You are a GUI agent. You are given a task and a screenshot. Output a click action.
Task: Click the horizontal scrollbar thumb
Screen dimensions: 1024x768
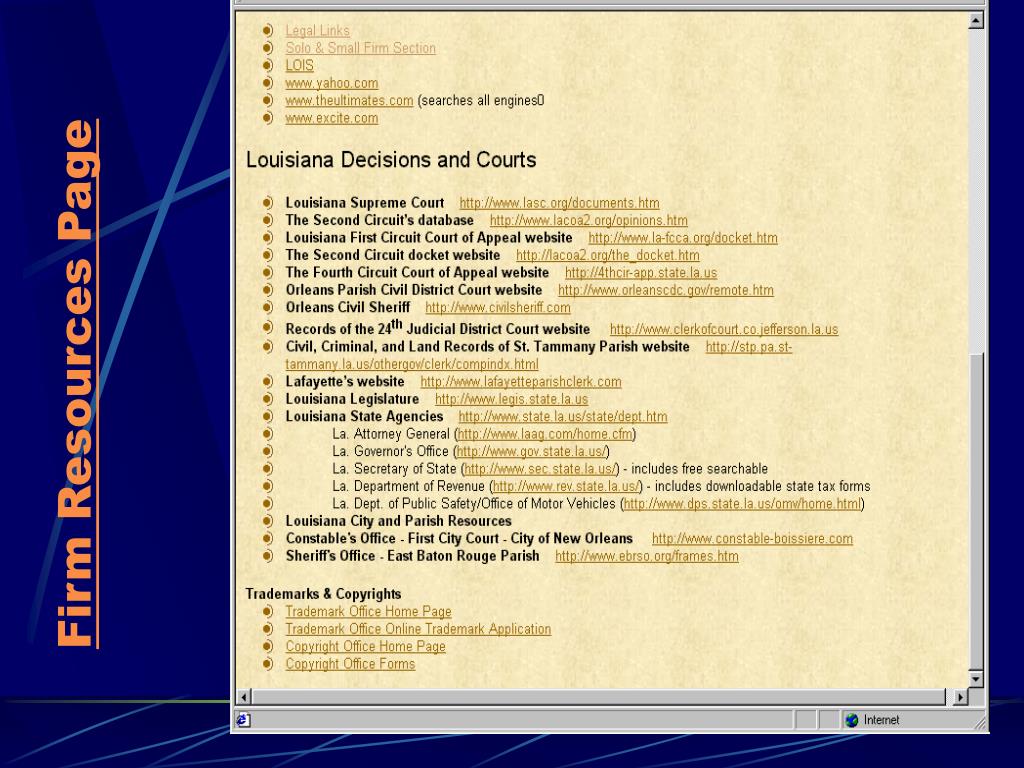coord(599,697)
